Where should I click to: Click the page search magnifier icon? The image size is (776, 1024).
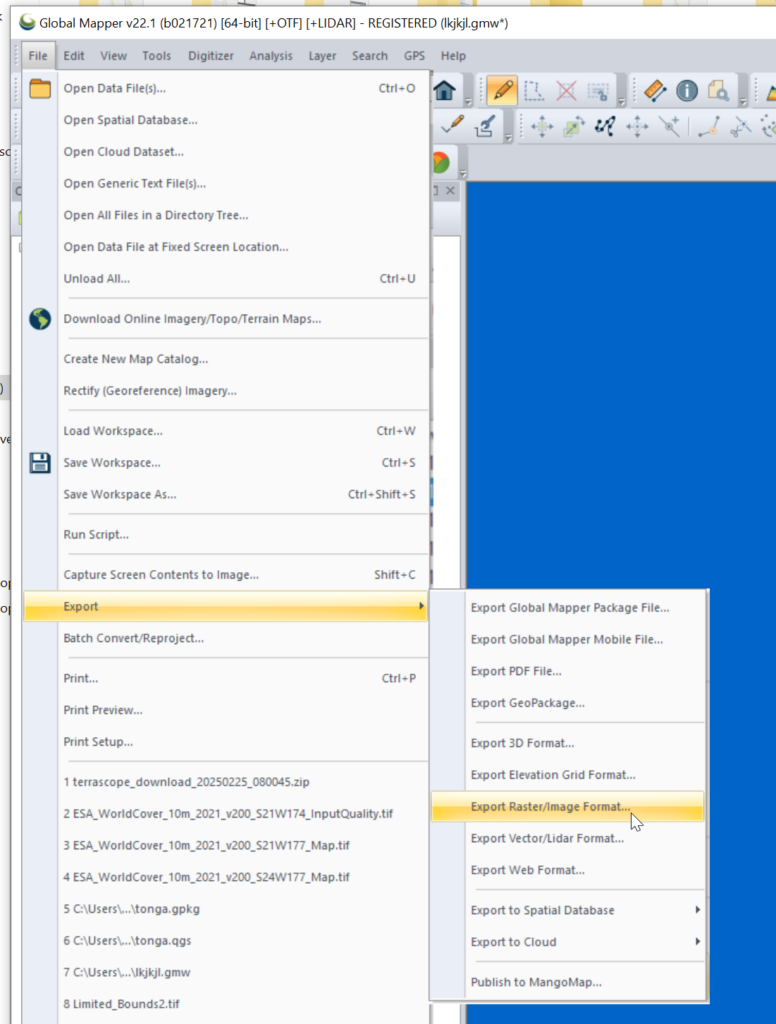pos(719,91)
